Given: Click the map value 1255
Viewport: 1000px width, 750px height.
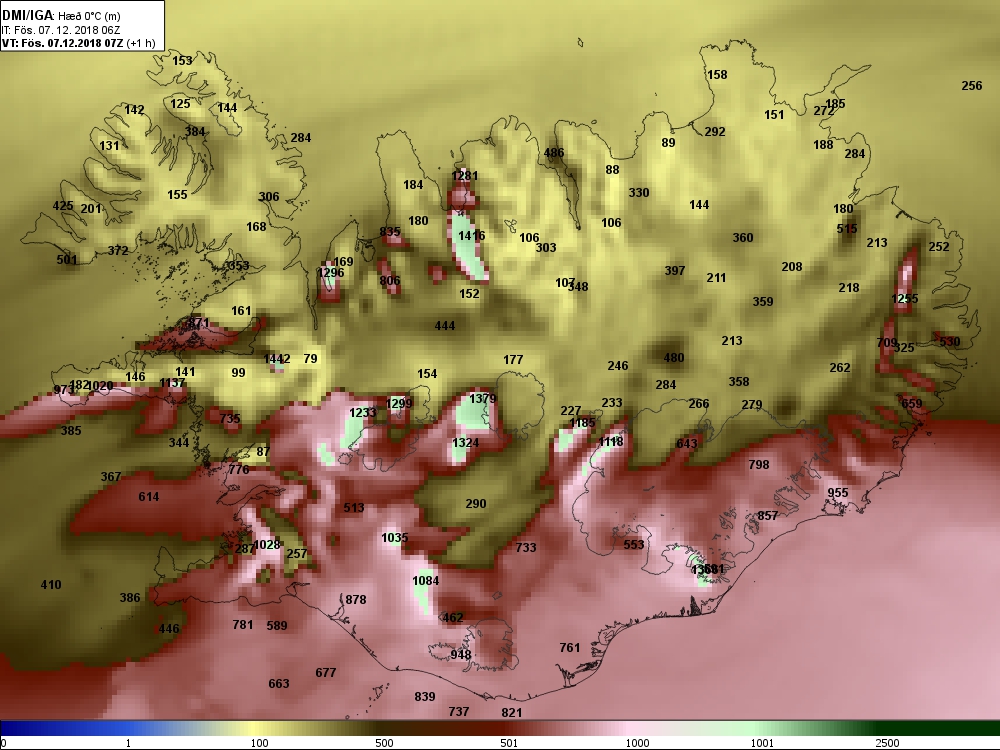Looking at the screenshot, I should pyautogui.click(x=905, y=298).
